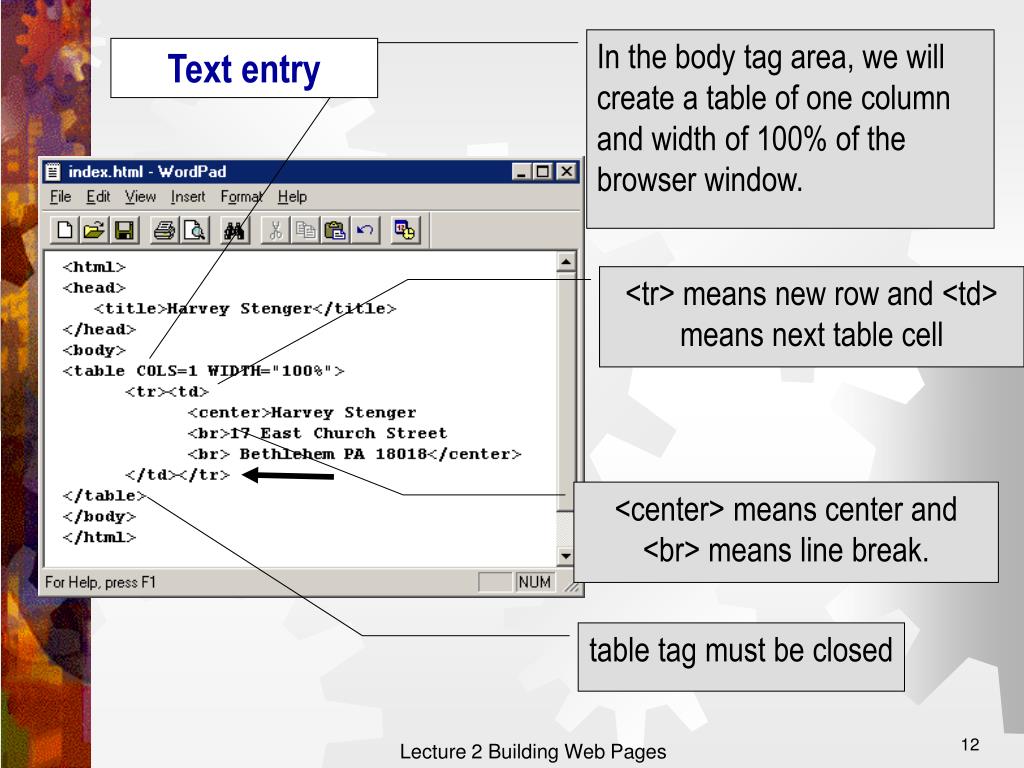Click the NUM indicator in status bar

[x=534, y=582]
